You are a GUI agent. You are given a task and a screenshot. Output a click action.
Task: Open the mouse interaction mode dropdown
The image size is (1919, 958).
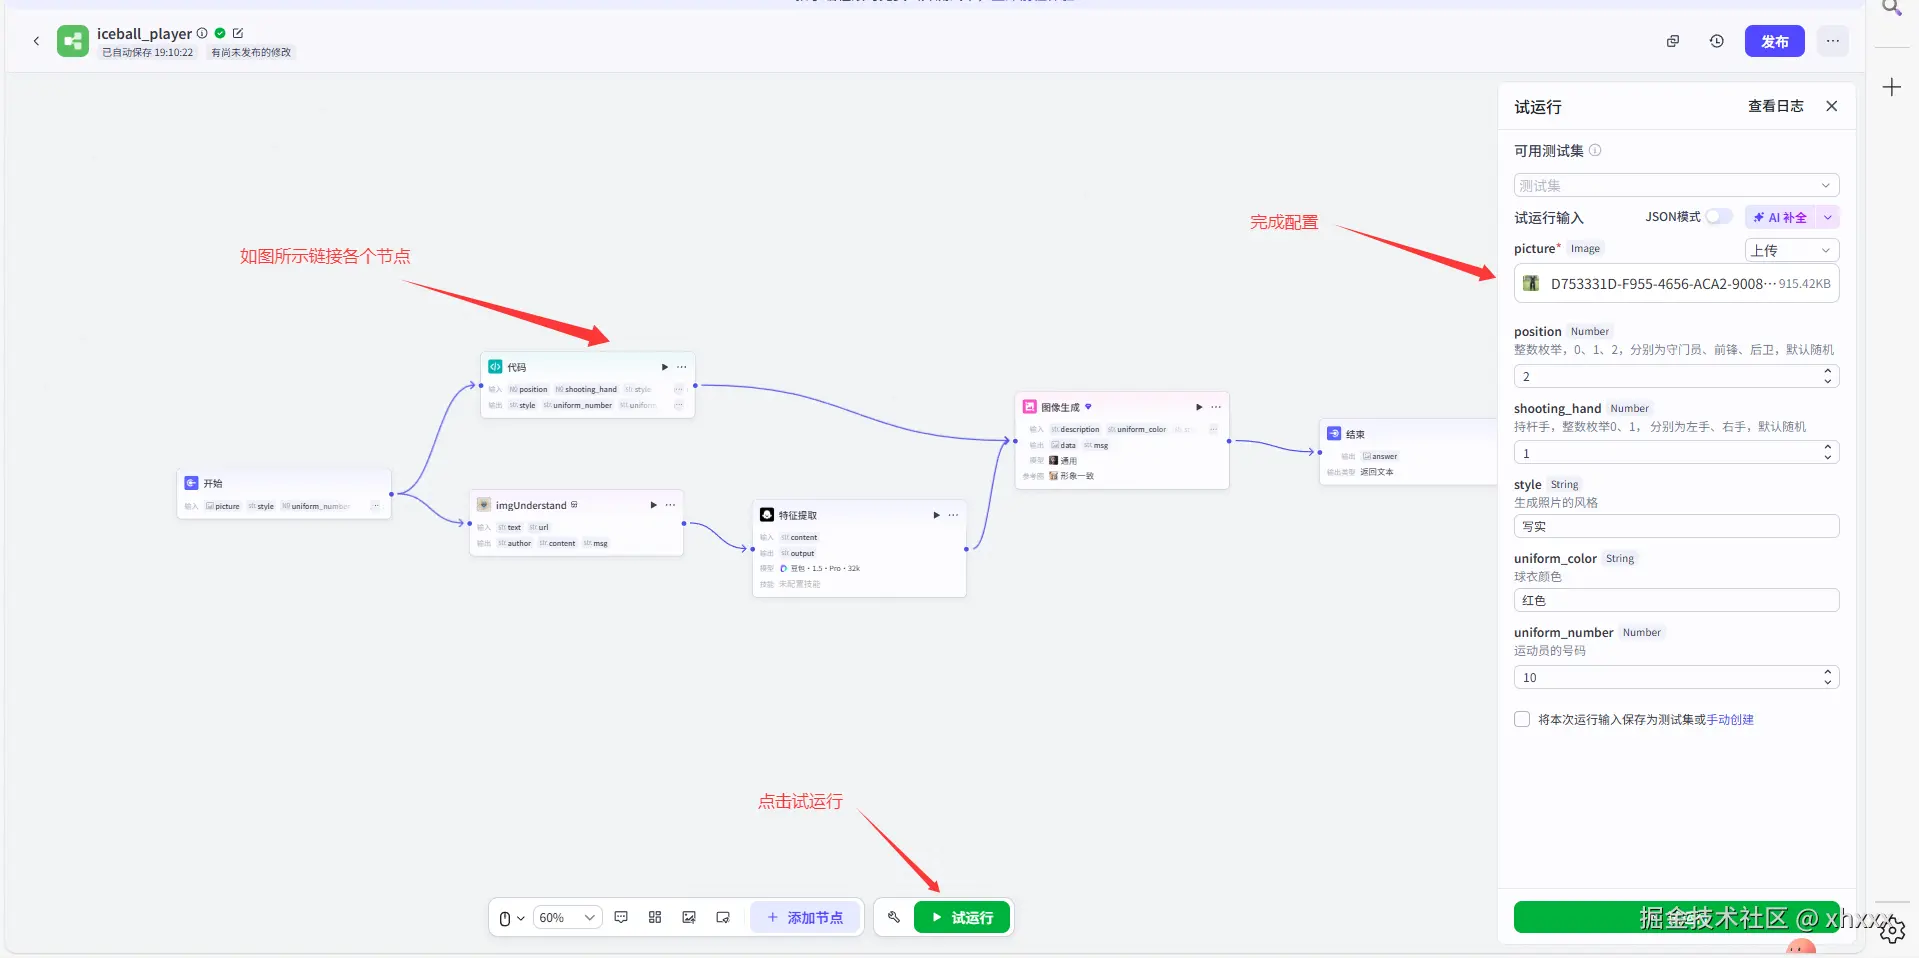tap(512, 918)
